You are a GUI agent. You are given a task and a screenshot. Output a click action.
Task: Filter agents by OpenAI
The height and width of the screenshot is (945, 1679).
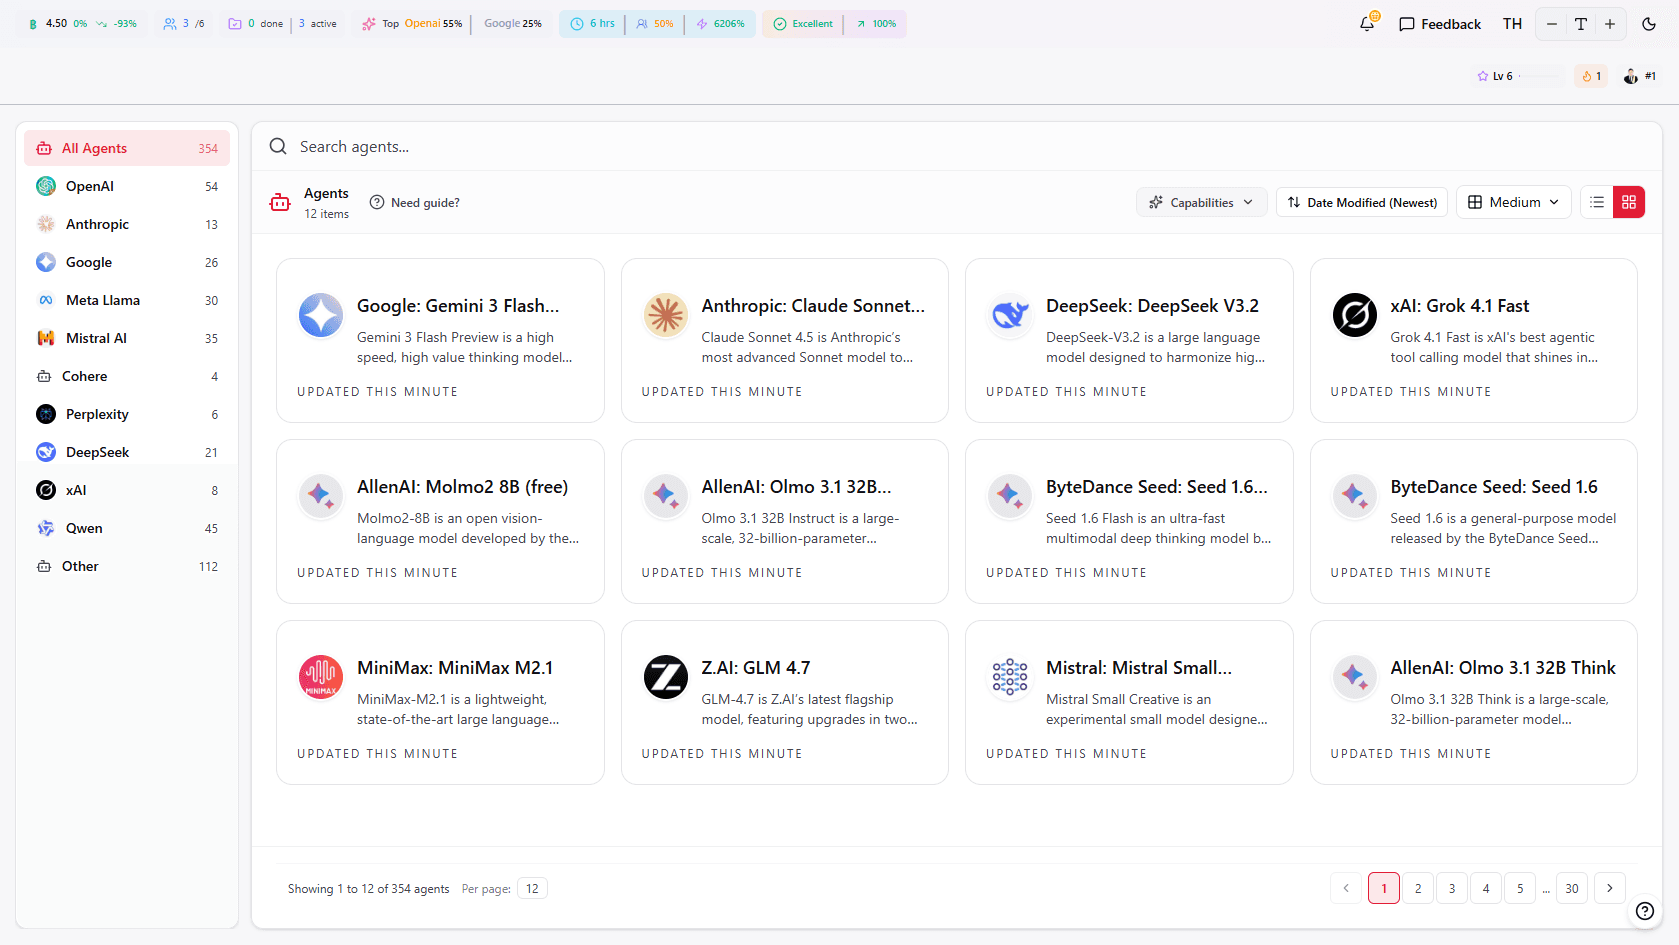coord(127,186)
